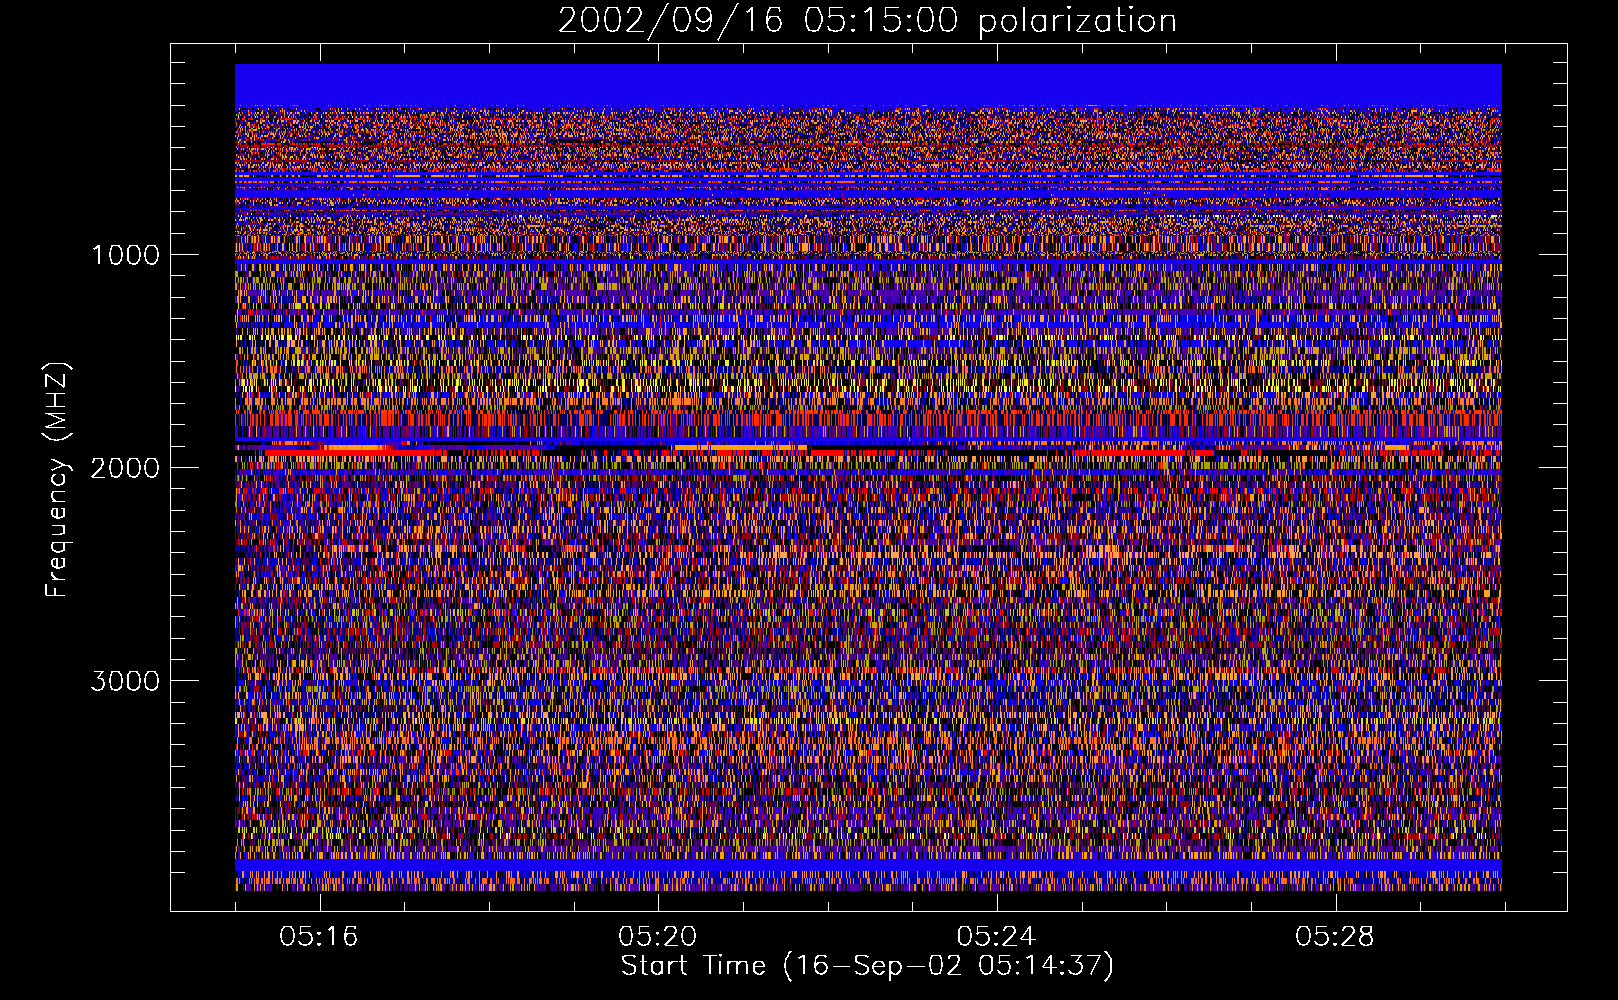Image resolution: width=1618 pixels, height=1000 pixels.
Task: Click the "05:16" time tick label
Action: [319, 937]
